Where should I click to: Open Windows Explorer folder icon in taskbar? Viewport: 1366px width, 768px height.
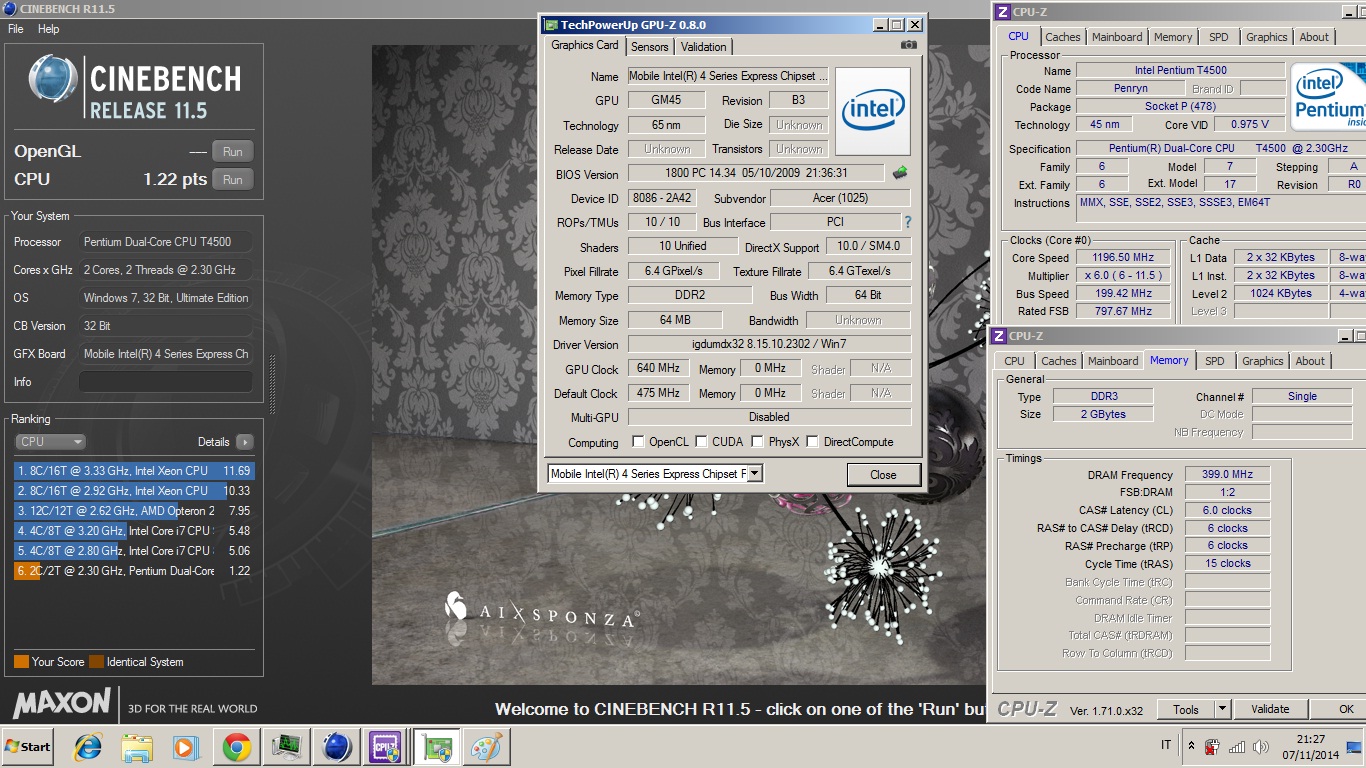click(137, 747)
